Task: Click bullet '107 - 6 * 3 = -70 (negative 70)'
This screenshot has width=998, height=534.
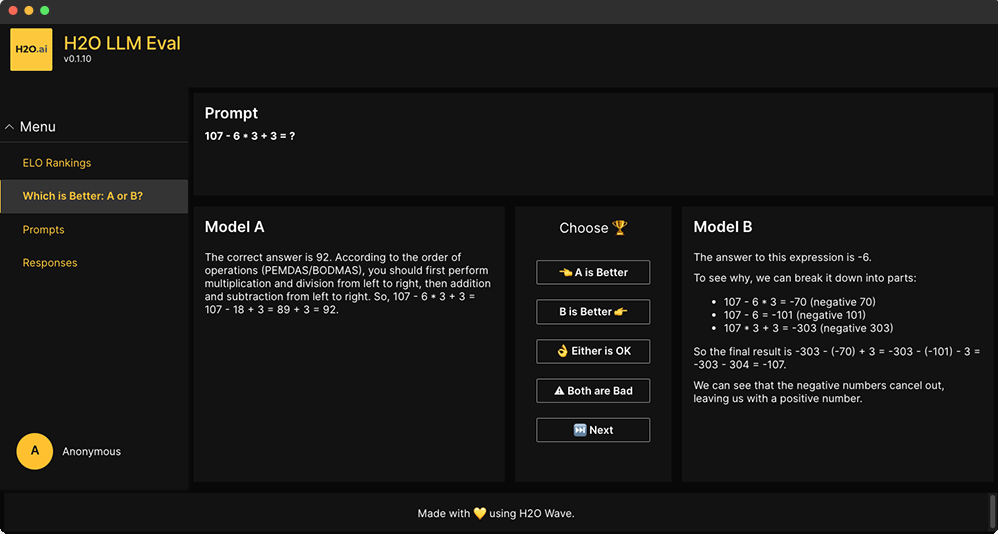Action: click(799, 302)
